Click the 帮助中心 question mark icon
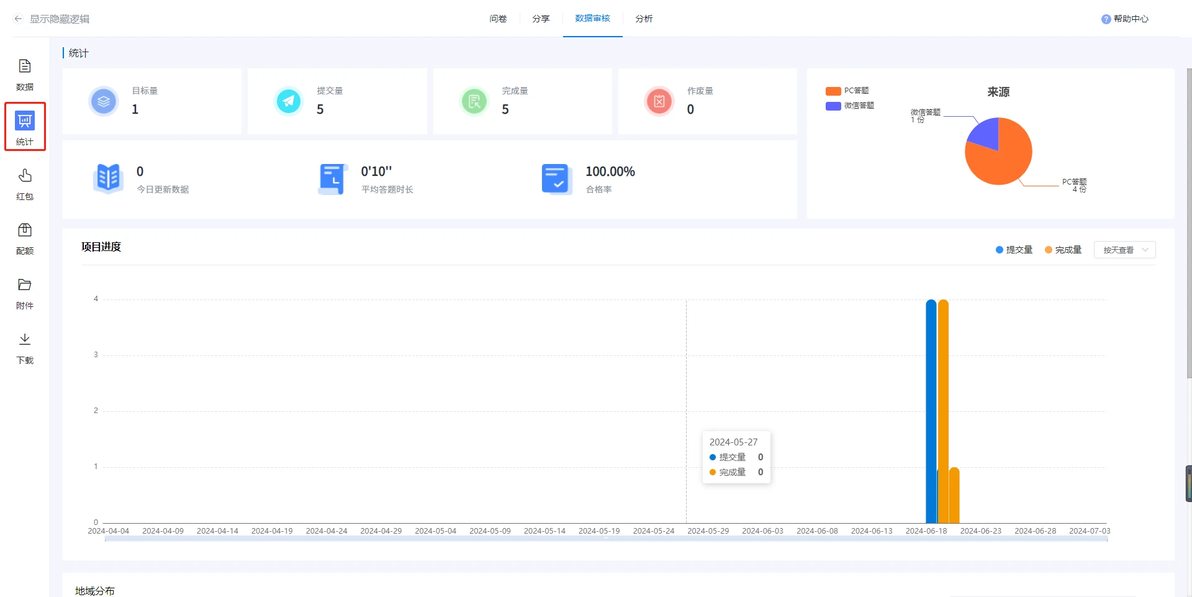This screenshot has width=1192, height=597. tap(1106, 19)
